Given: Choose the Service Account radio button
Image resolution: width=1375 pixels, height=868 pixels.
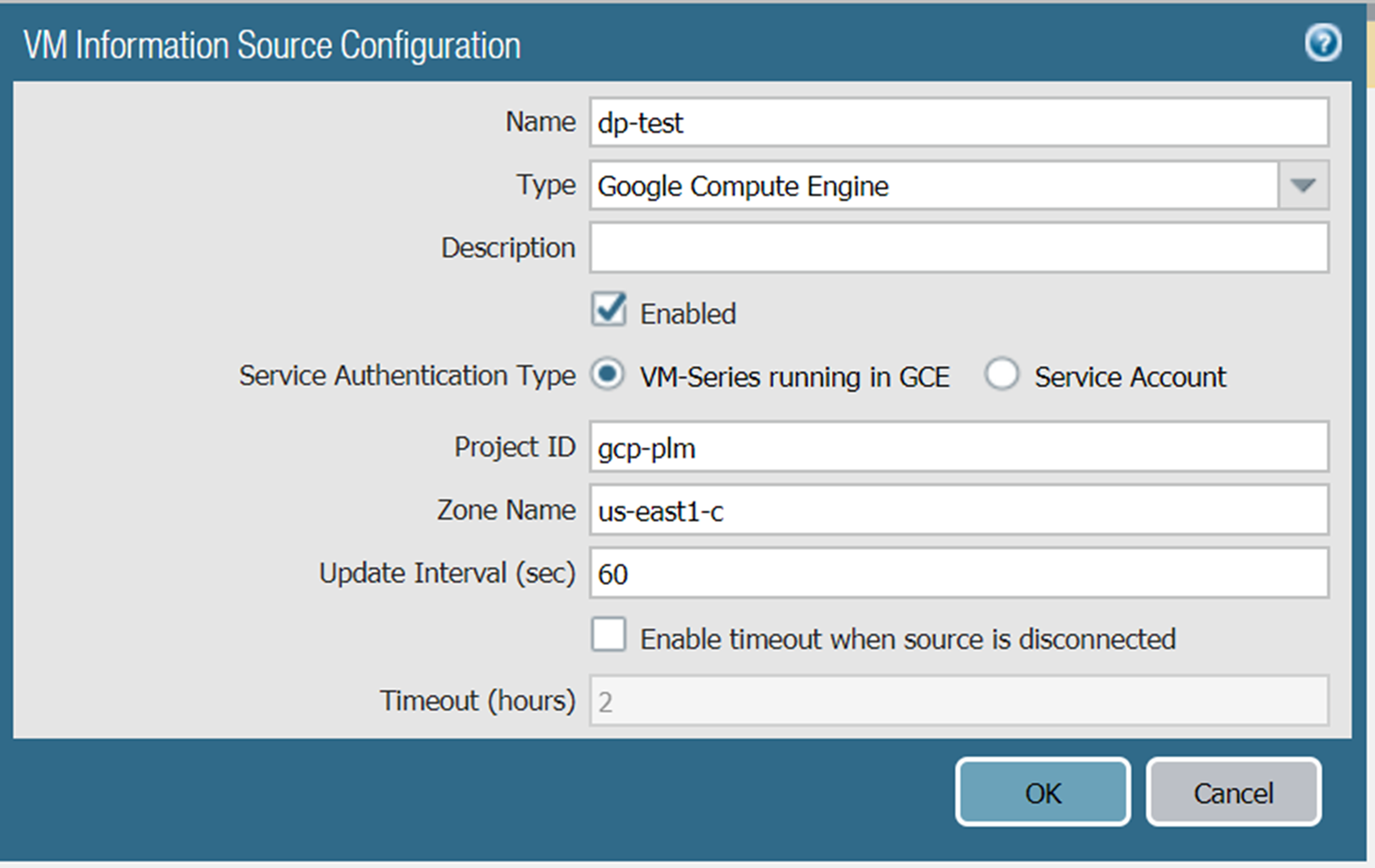Looking at the screenshot, I should coord(1002,376).
